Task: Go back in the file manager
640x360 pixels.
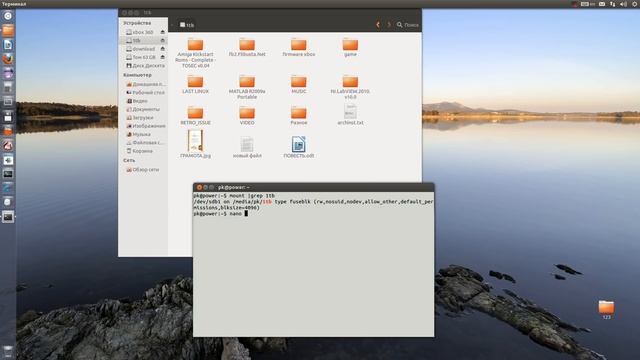Action: point(378,25)
